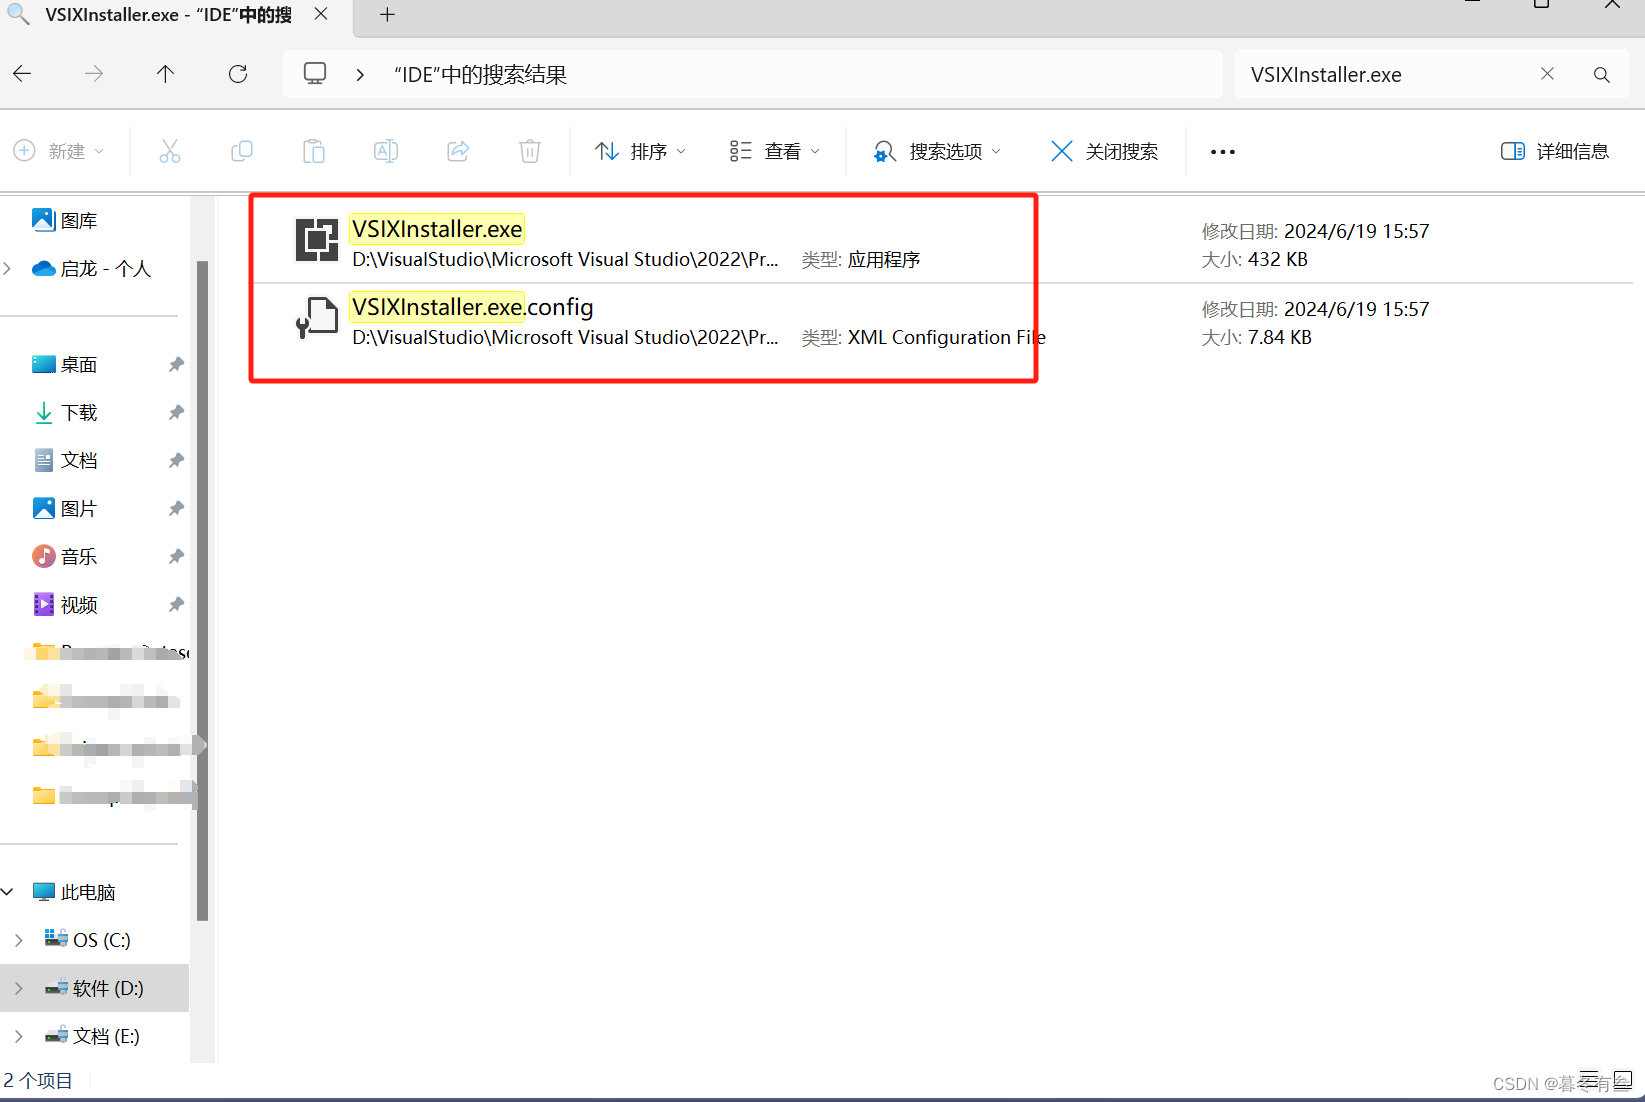Click the Share icon

tap(458, 151)
